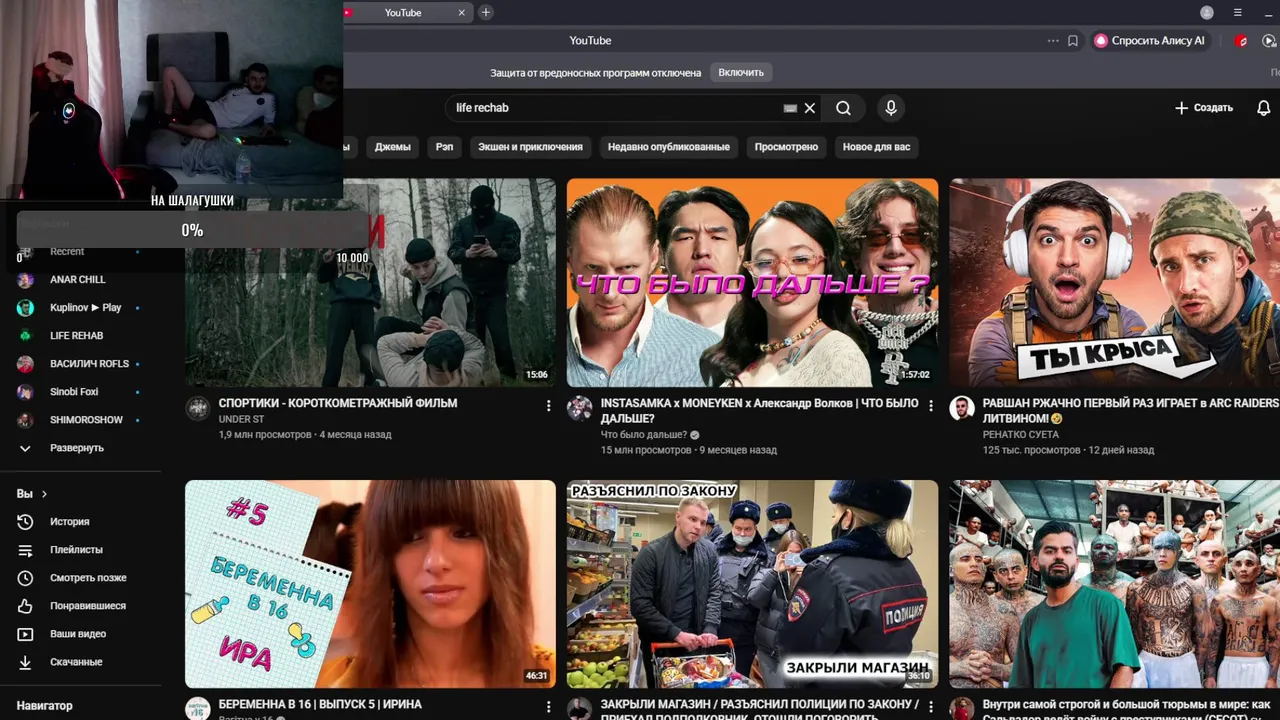Screen dimensions: 1280x720
Task: Click Включить protection button
Action: [741, 72]
